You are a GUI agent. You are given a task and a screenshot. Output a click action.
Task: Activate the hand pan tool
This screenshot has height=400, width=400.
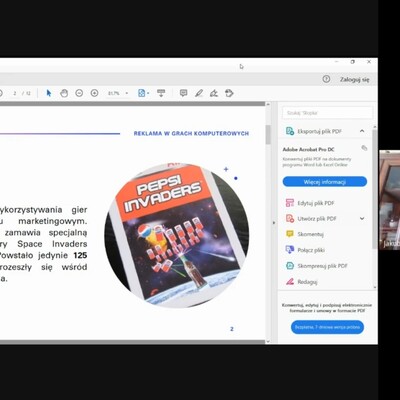pos(64,93)
